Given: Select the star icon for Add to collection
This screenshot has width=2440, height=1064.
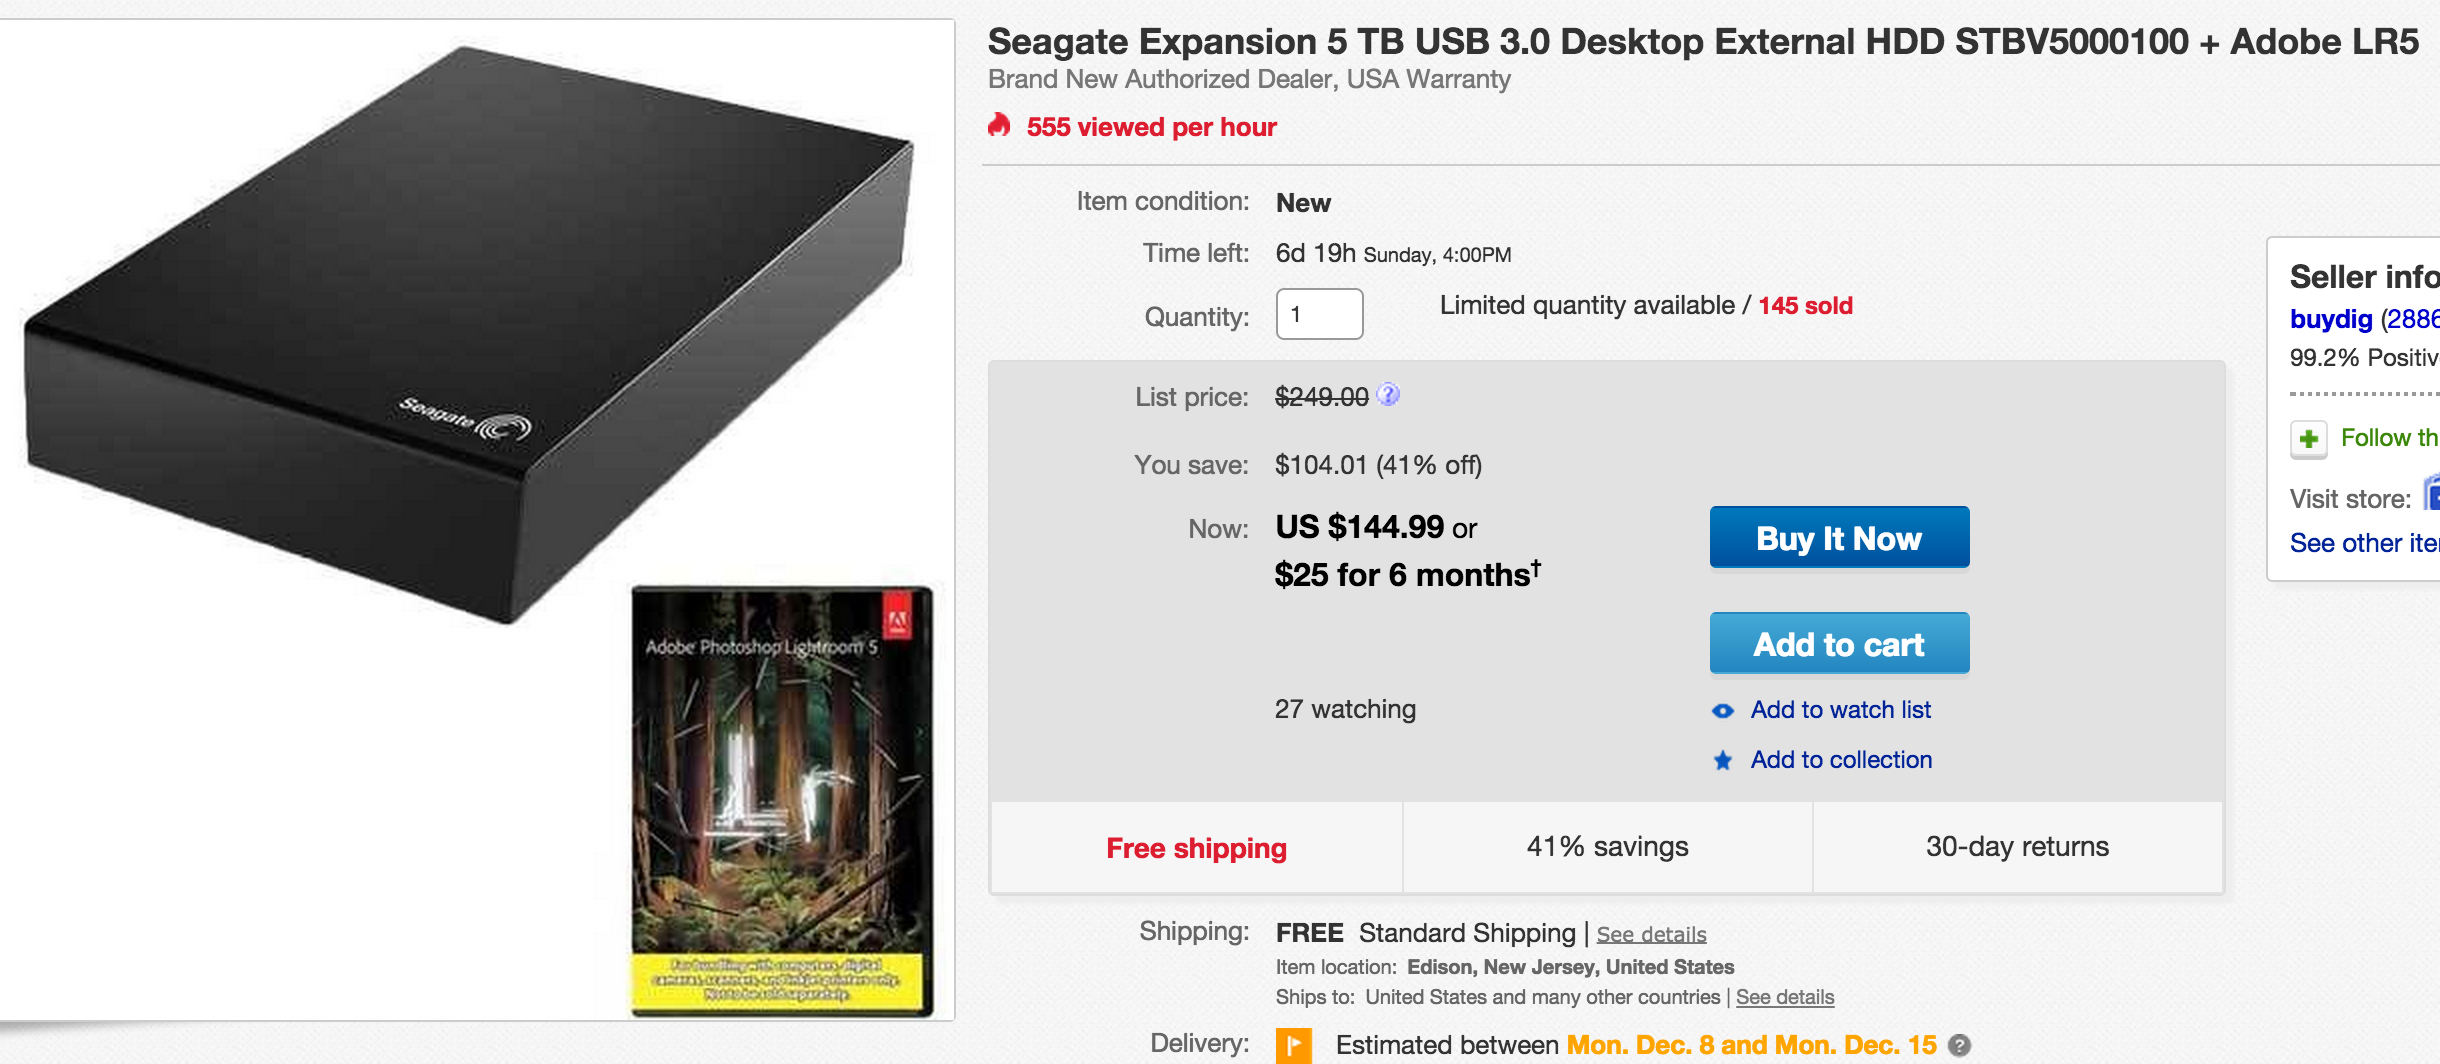Looking at the screenshot, I should tap(1721, 760).
